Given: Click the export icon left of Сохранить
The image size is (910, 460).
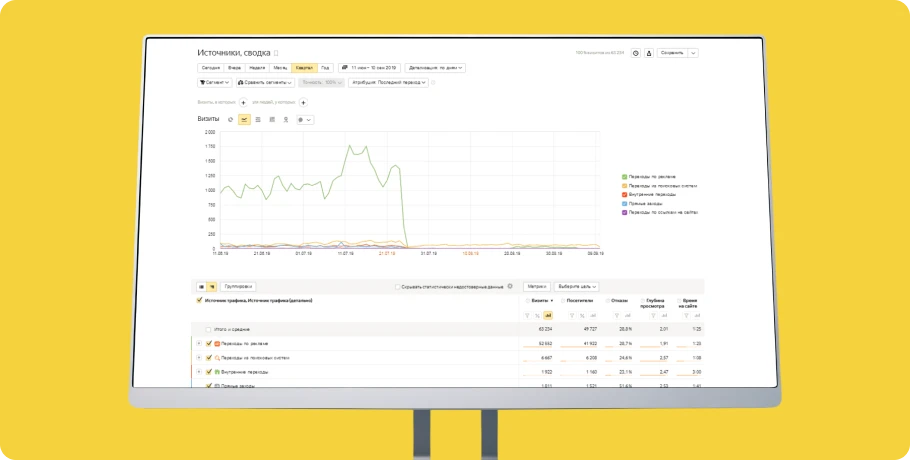Looking at the screenshot, I should coord(648,53).
